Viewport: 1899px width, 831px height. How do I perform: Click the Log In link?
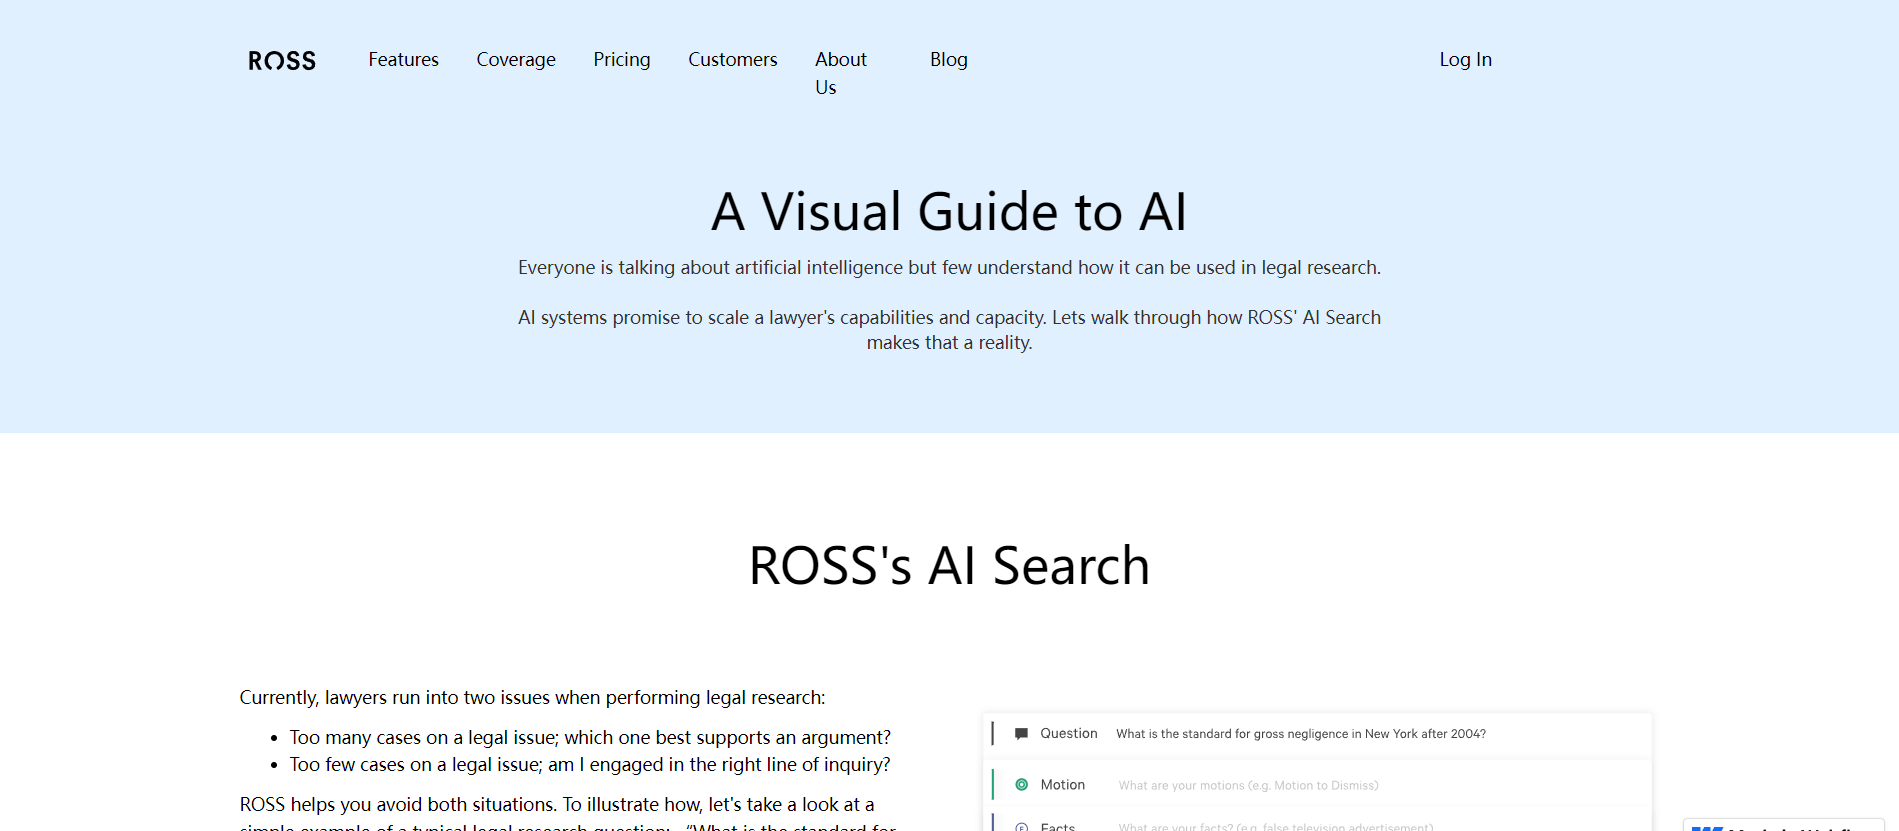tap(1465, 60)
